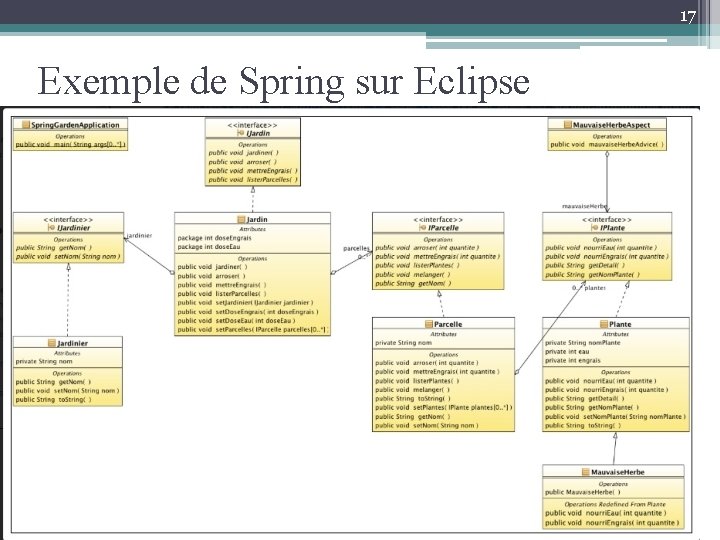The height and width of the screenshot is (540, 720).
Task: Select Parcelle attribute 'private String nom'
Action: [x=404, y=343]
